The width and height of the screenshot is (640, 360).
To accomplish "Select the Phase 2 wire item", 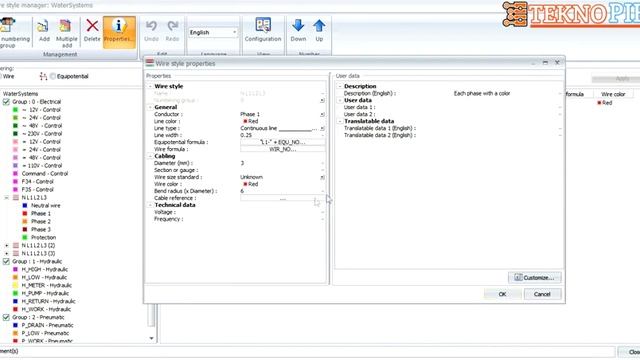I will point(41,221).
